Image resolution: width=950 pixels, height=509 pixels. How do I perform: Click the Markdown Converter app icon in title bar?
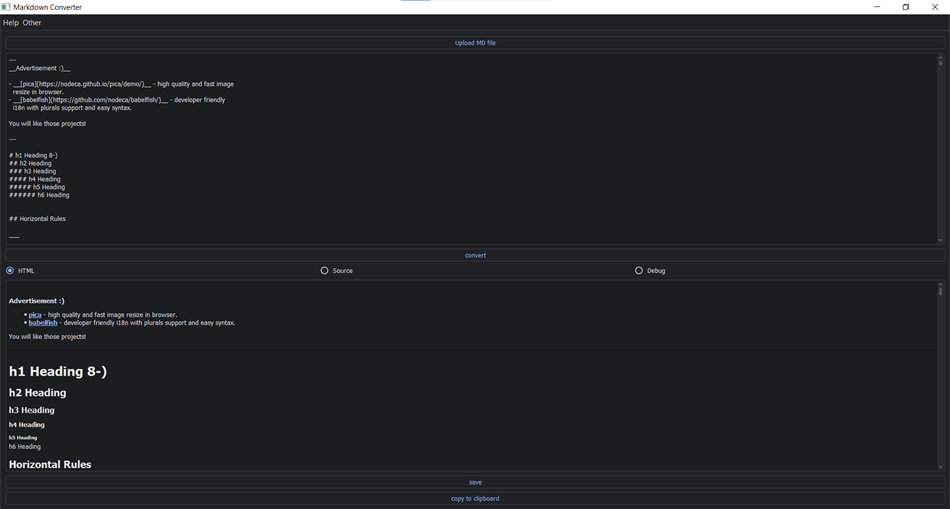[6, 7]
